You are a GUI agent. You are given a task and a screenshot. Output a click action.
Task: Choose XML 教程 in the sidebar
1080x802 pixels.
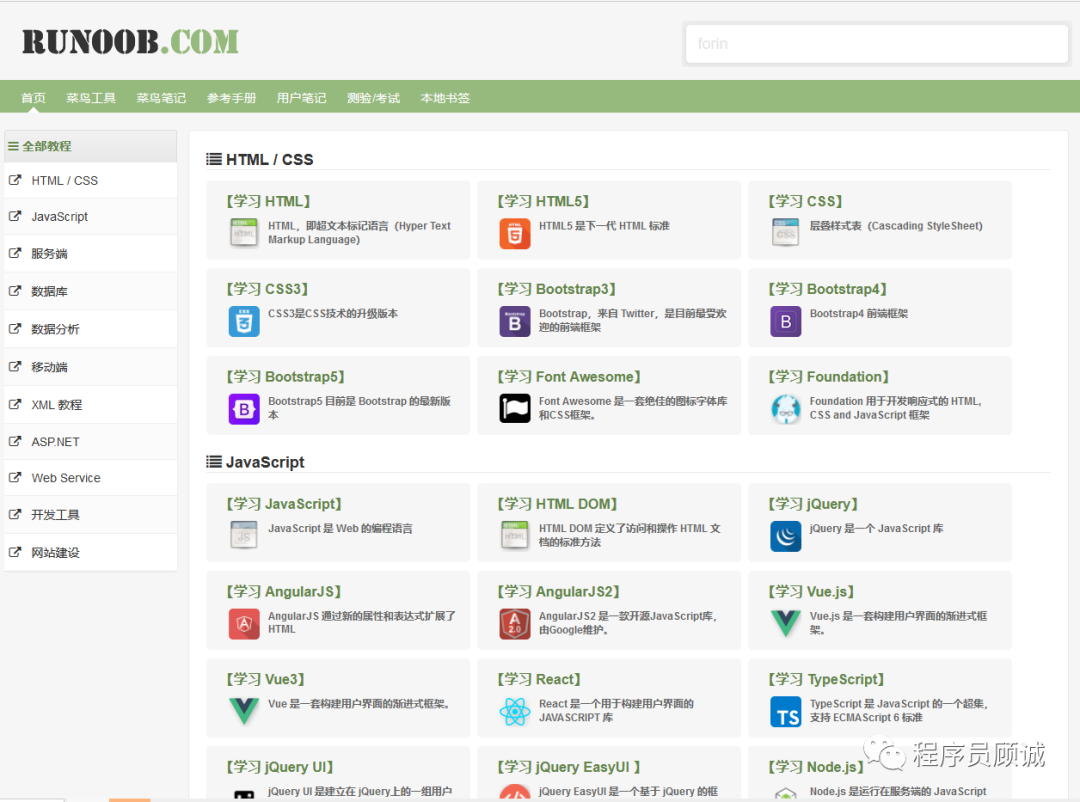pyautogui.click(x=90, y=405)
